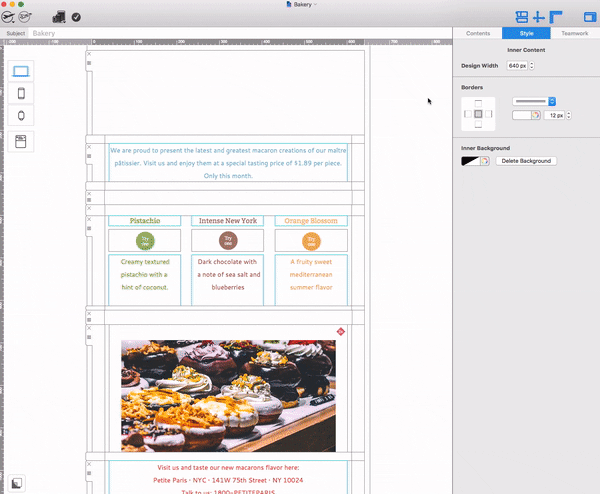Click the send email airplane icon
This screenshot has width=600, height=494.
coord(8,17)
